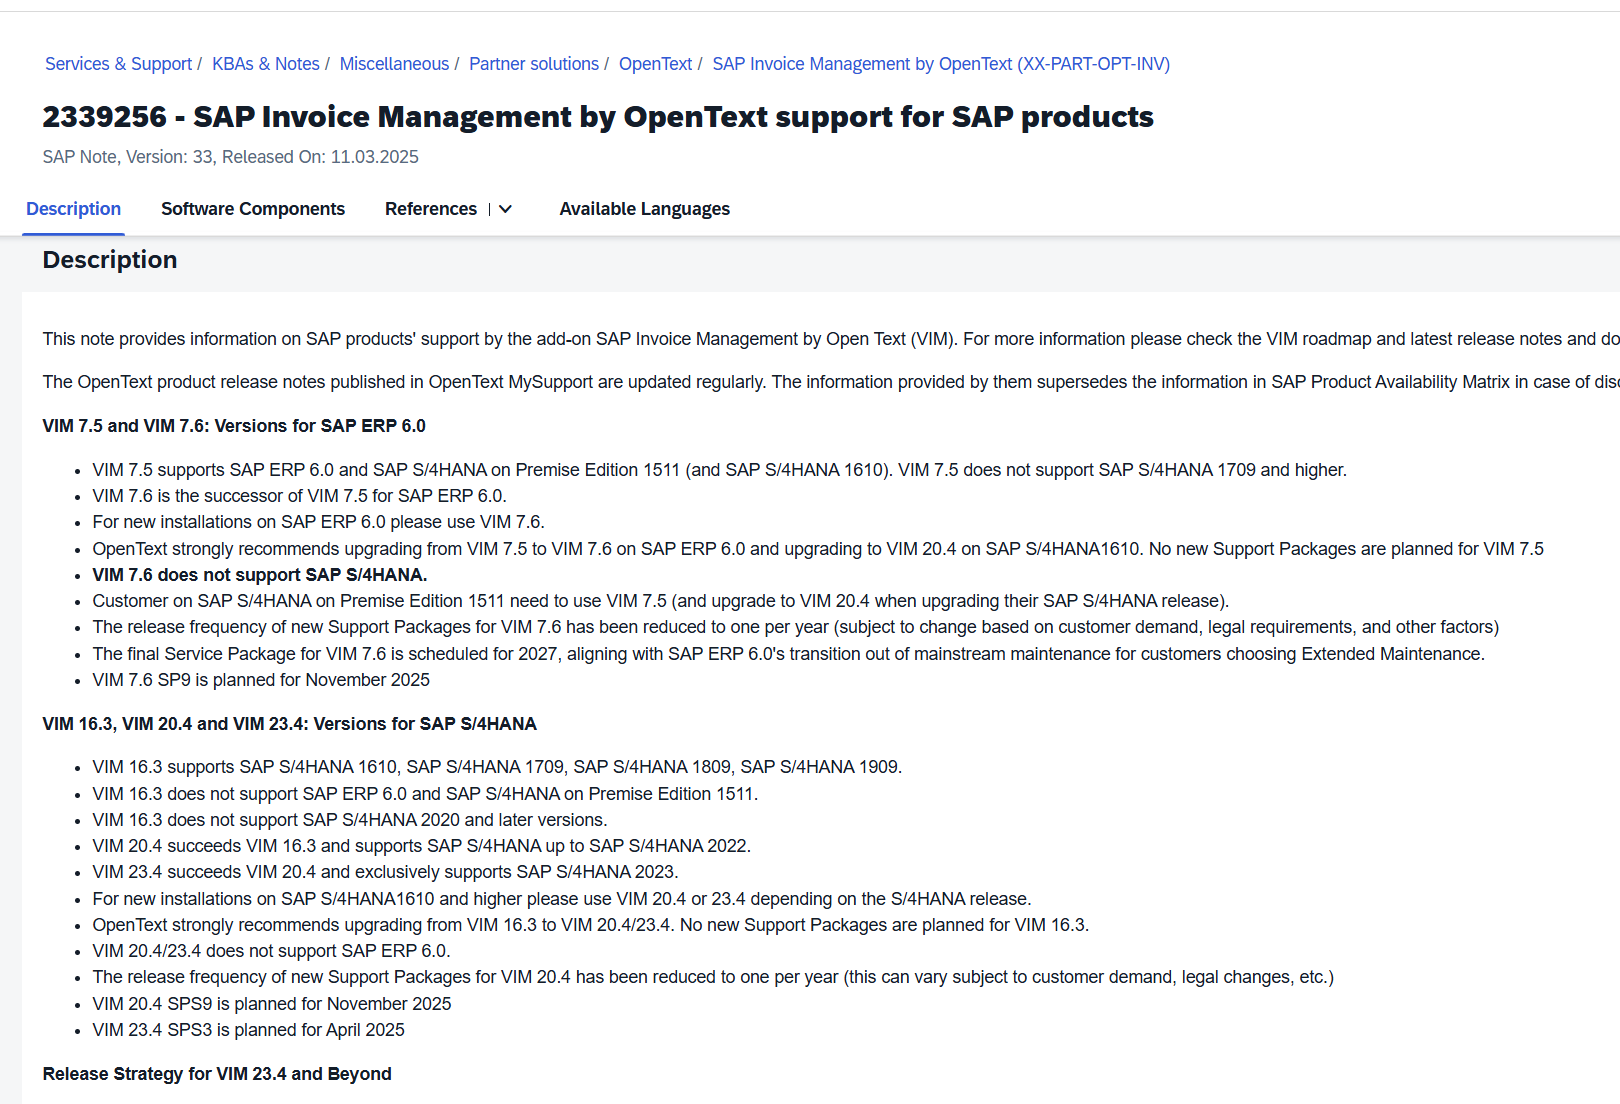
Task: Select the Description tab
Action: tap(73, 209)
